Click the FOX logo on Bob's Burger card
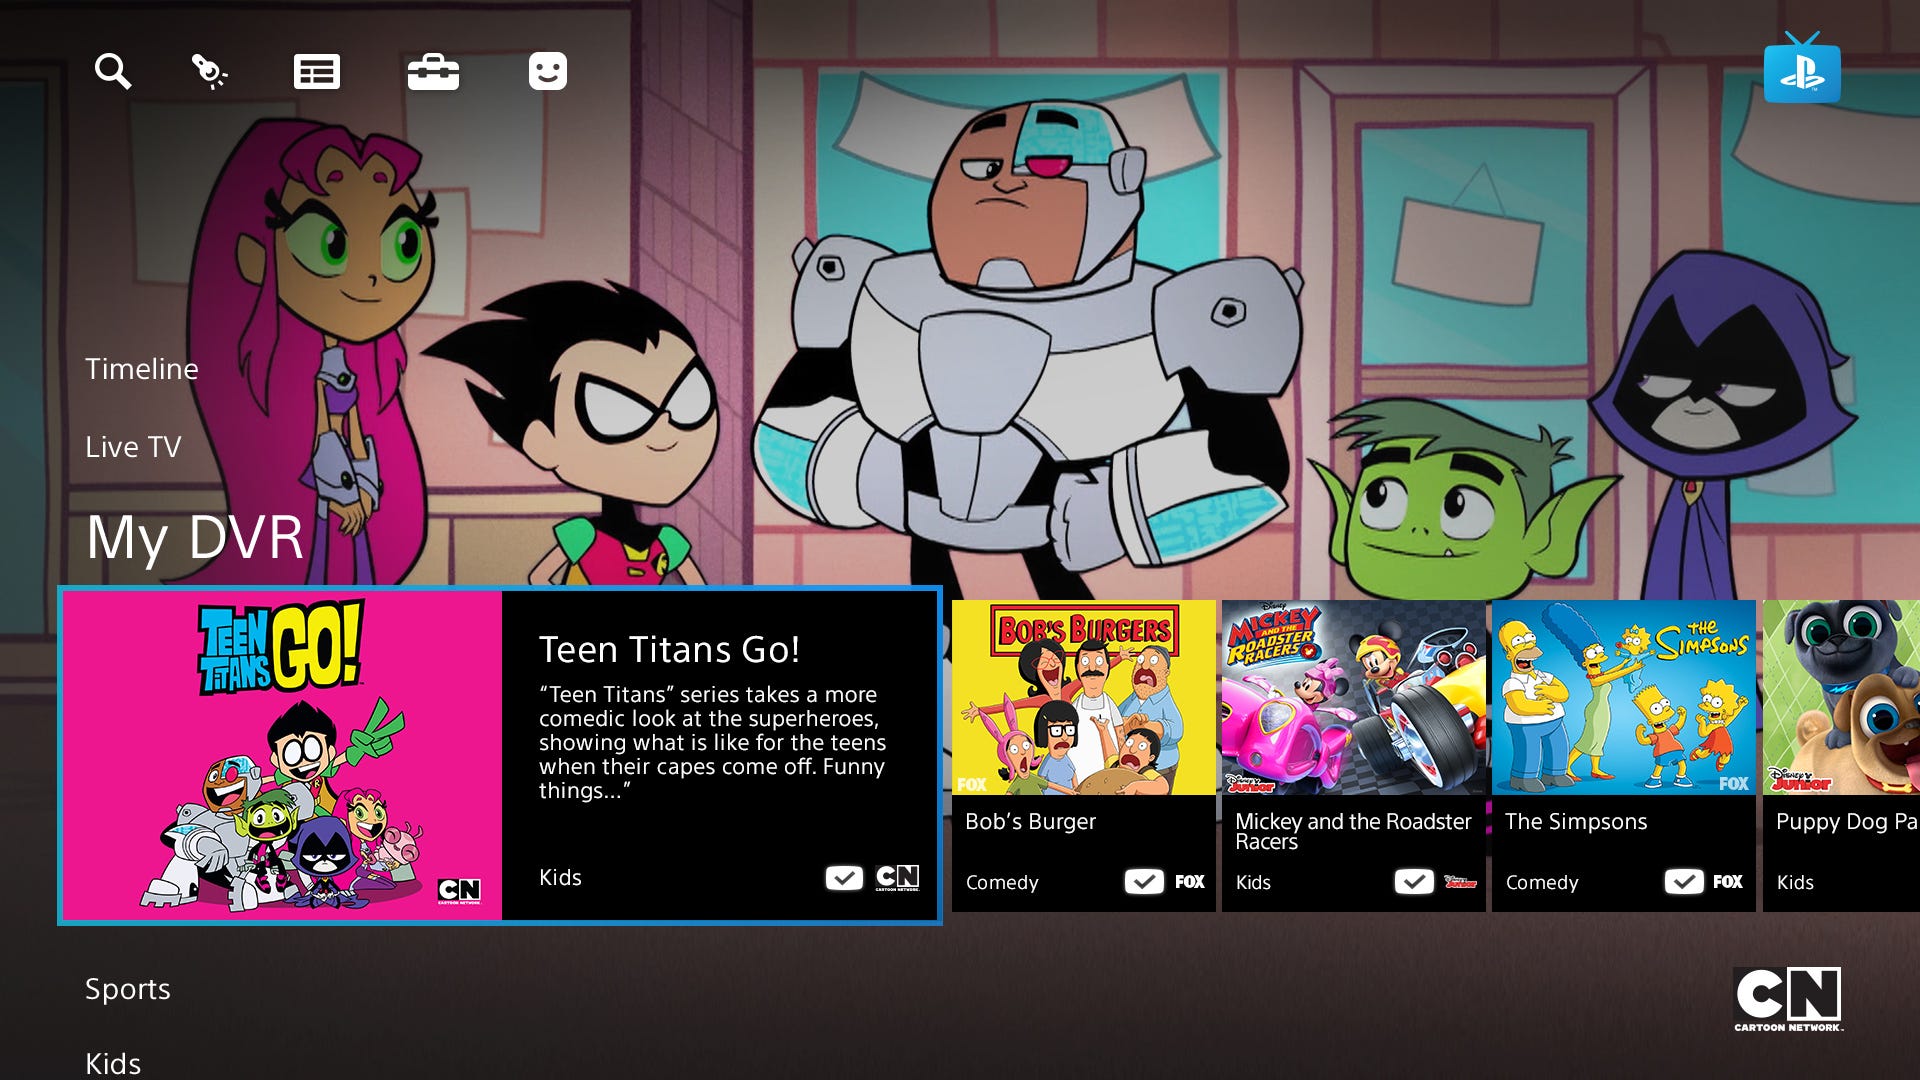The width and height of the screenshot is (1920, 1080). click(x=1190, y=882)
